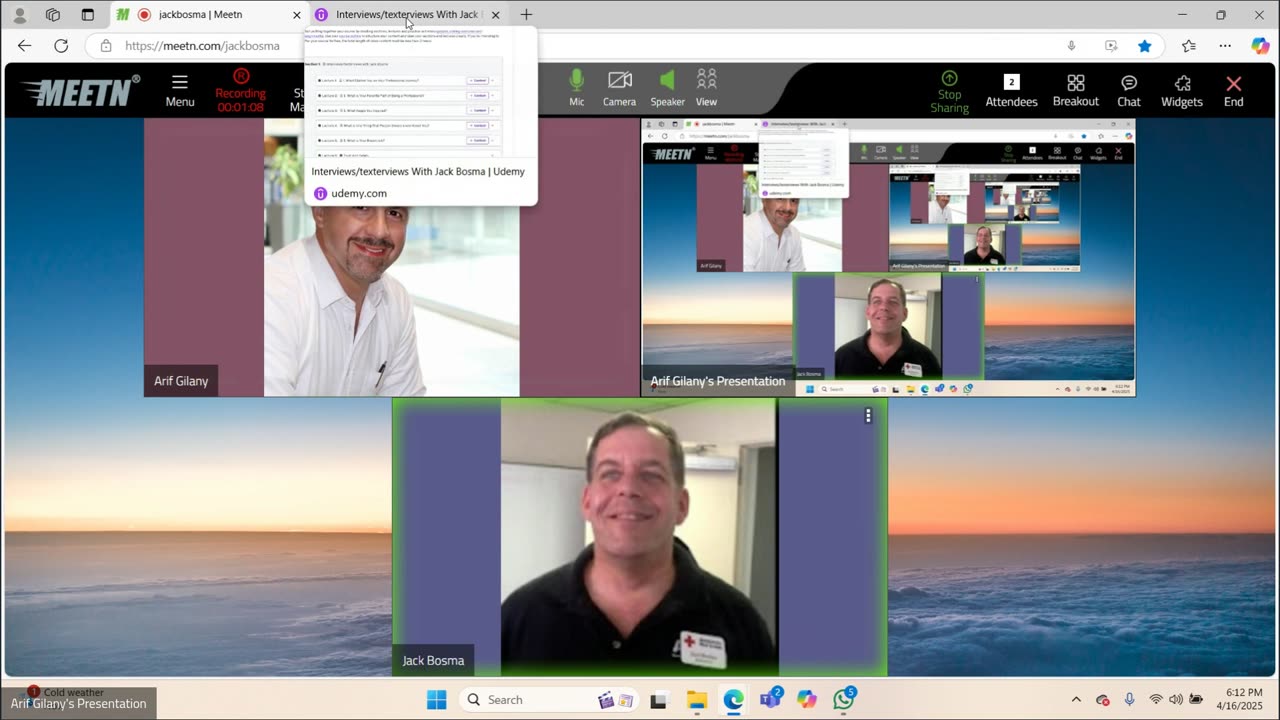The width and height of the screenshot is (1280, 720).
Task: Go back in the browser
Action: tap(25, 46)
